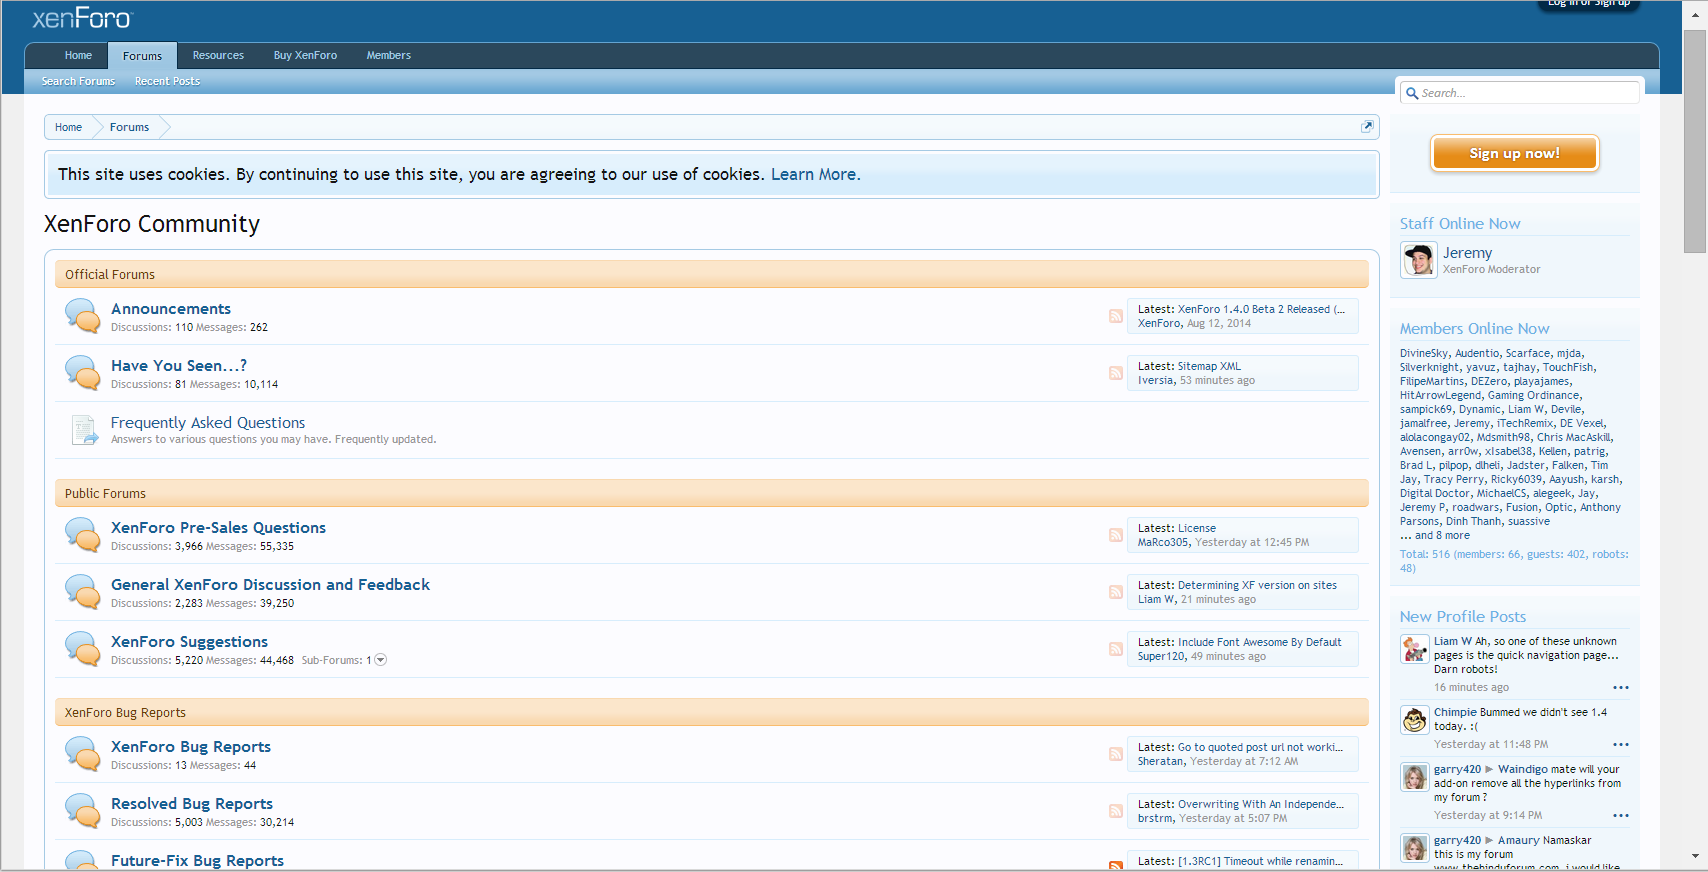Click Jeremy's staff avatar image

pyautogui.click(x=1418, y=260)
